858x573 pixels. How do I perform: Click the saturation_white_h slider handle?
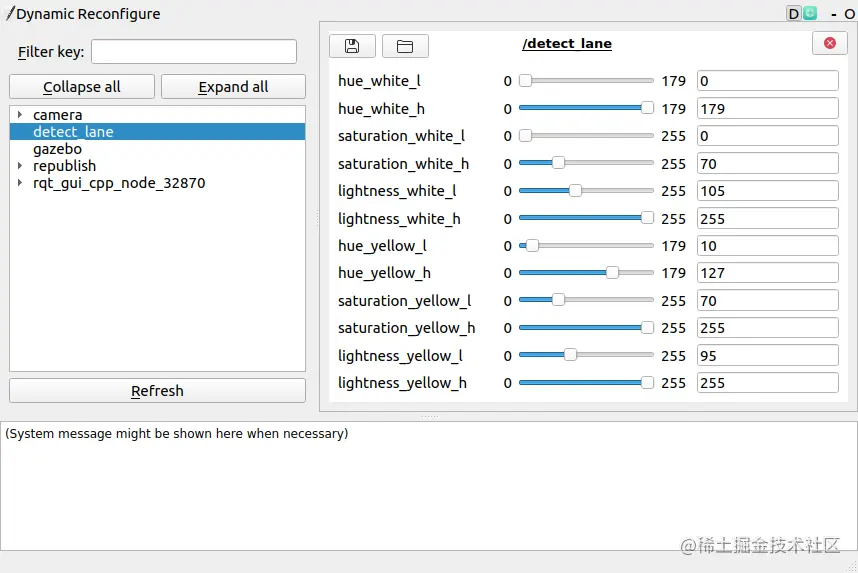tap(558, 163)
